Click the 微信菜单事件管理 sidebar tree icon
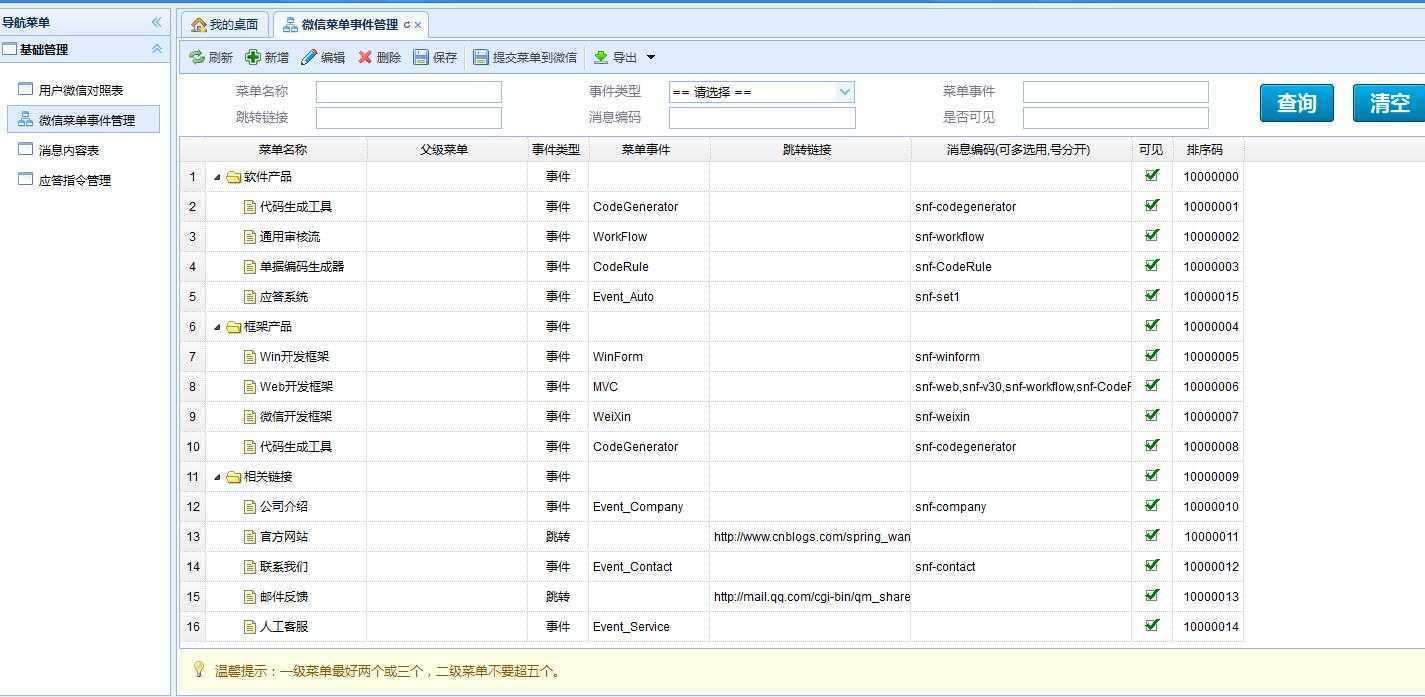The width and height of the screenshot is (1425, 697). pyautogui.click(x=26, y=119)
